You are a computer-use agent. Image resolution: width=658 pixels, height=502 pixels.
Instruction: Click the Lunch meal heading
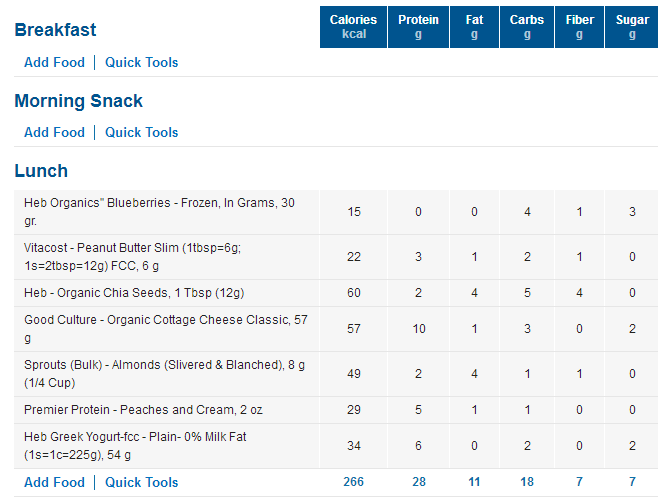(x=41, y=171)
